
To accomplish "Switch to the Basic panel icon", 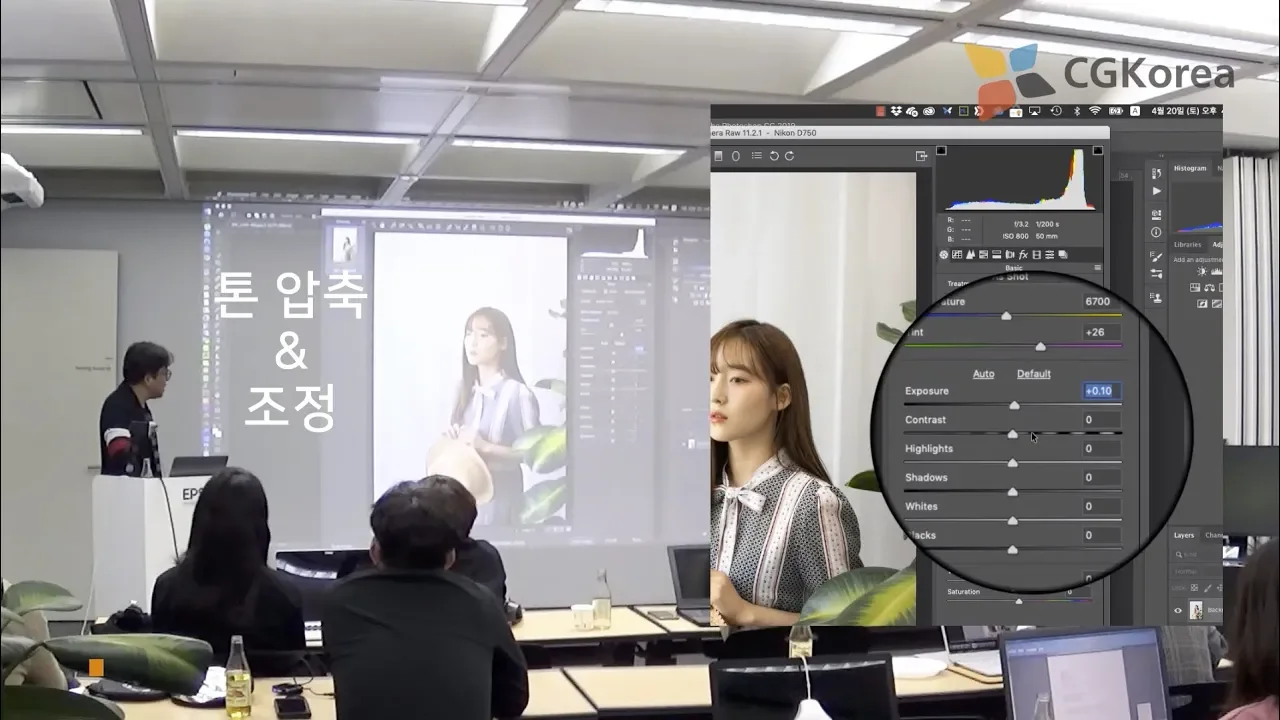I will (x=944, y=255).
